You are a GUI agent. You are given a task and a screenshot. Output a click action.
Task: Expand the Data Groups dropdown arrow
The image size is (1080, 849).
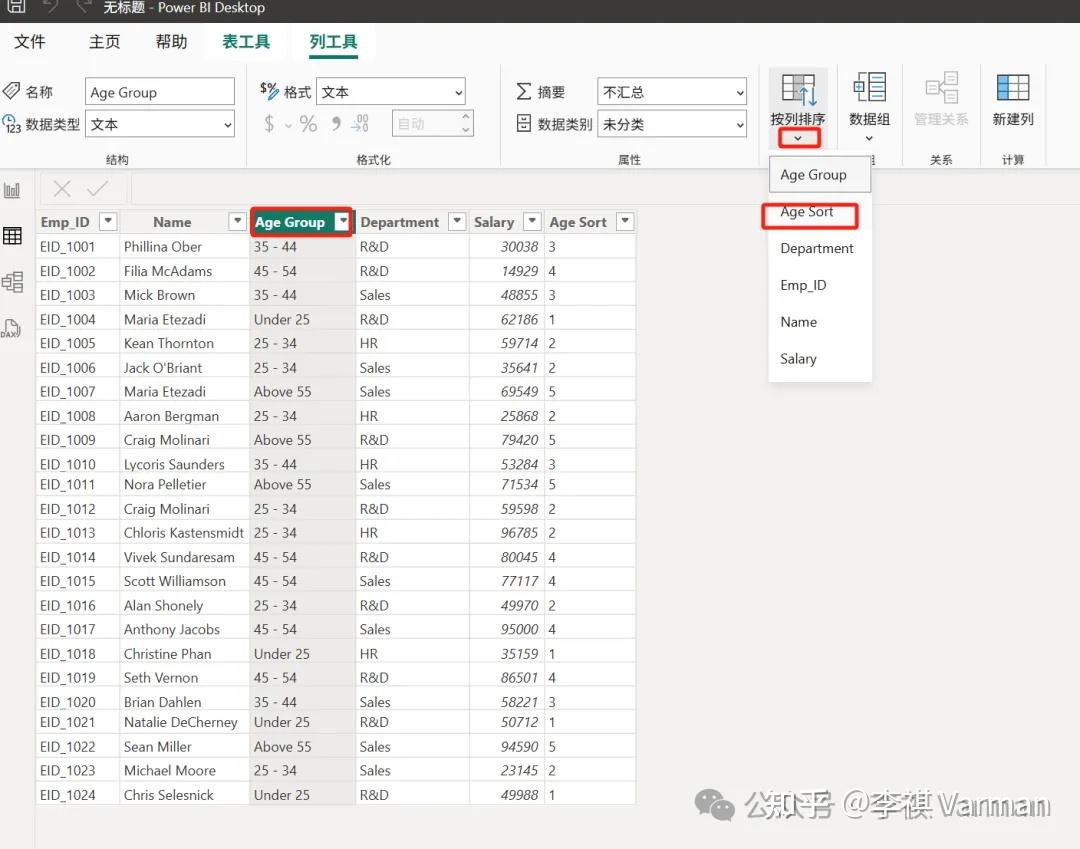point(869,138)
